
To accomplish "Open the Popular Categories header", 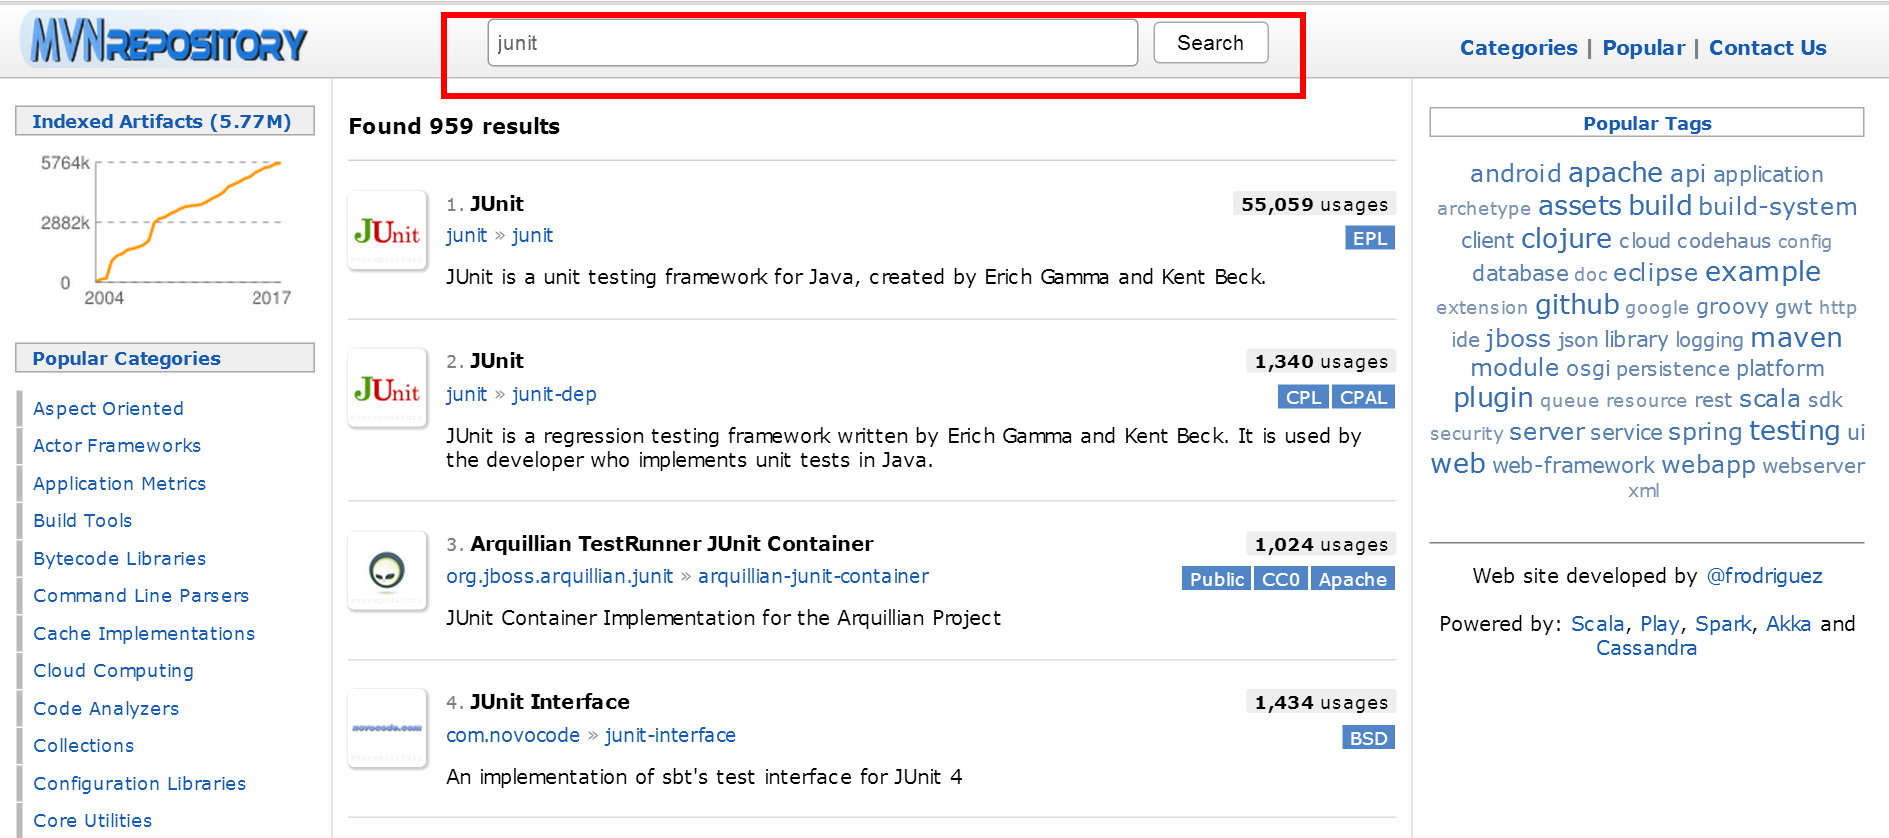I will (165, 358).
